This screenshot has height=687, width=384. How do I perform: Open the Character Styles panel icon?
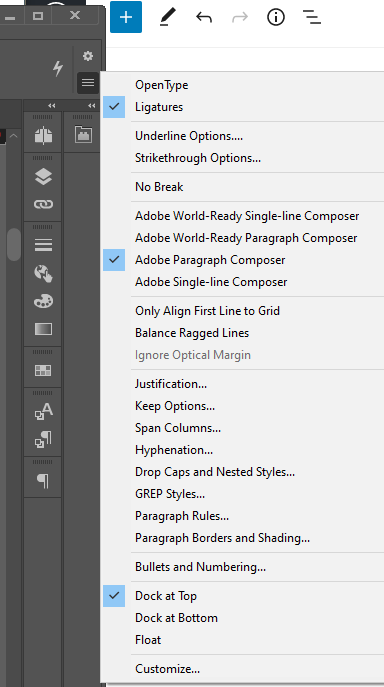[x=43, y=411]
